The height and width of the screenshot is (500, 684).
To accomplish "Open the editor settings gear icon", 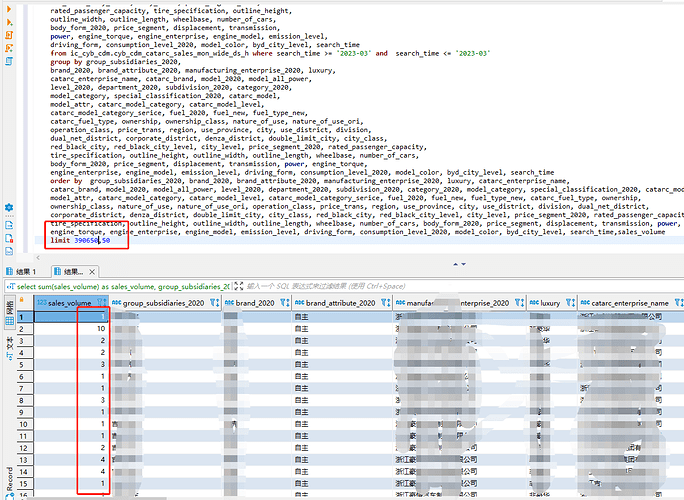I will (x=9, y=207).
